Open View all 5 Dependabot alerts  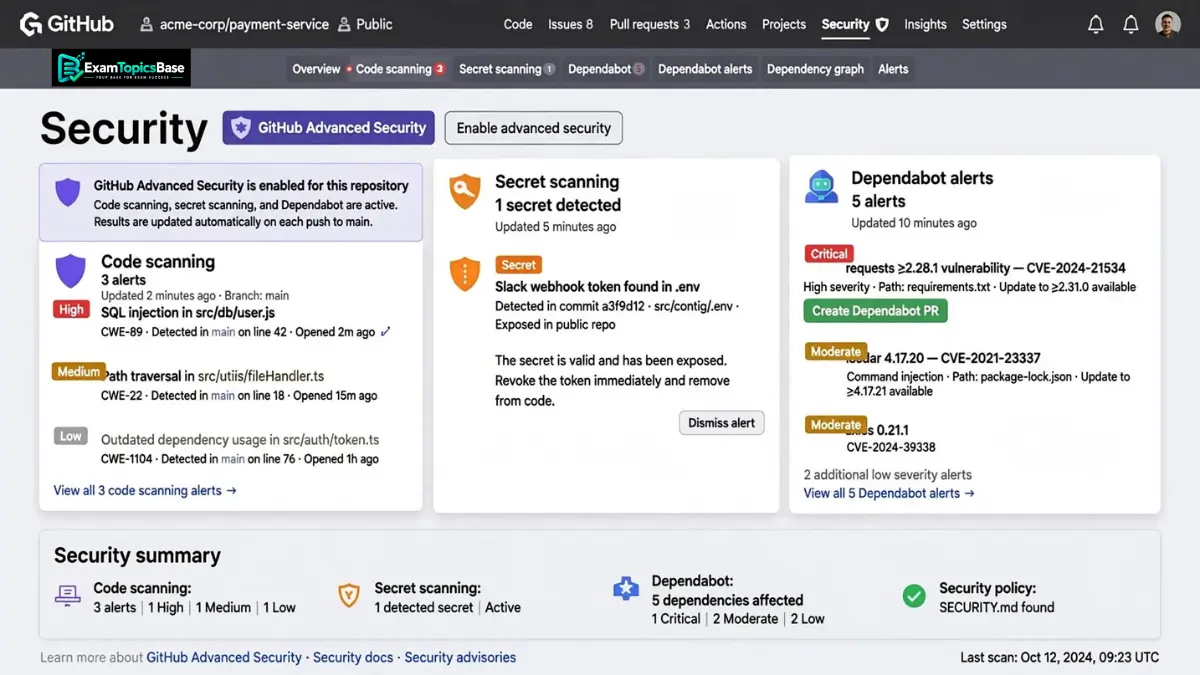(889, 493)
